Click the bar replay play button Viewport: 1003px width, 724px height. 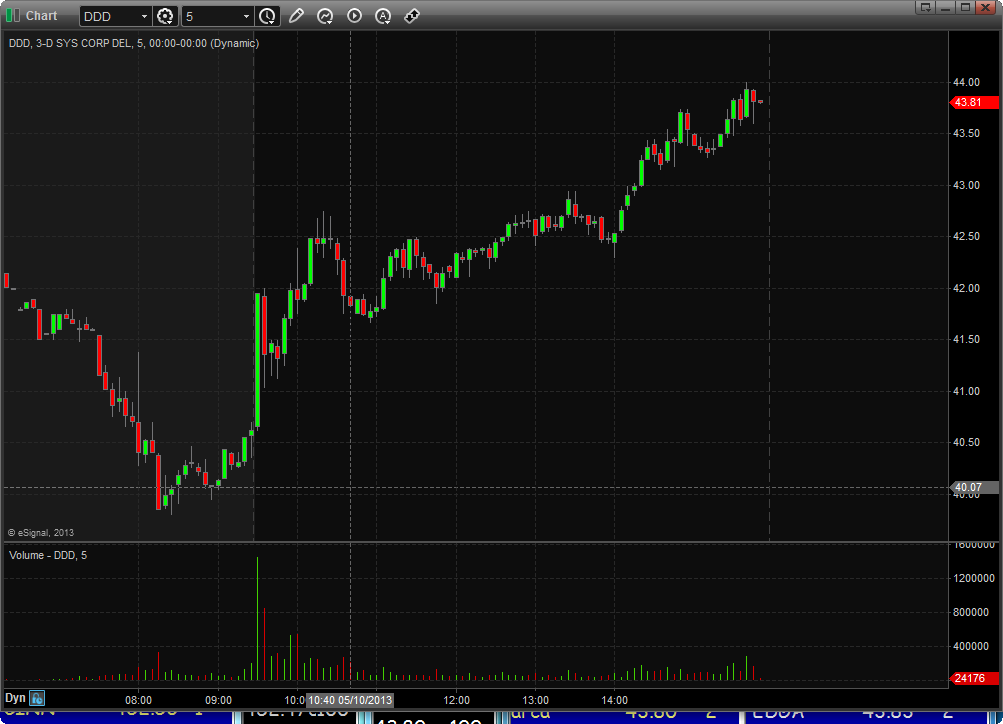click(354, 16)
